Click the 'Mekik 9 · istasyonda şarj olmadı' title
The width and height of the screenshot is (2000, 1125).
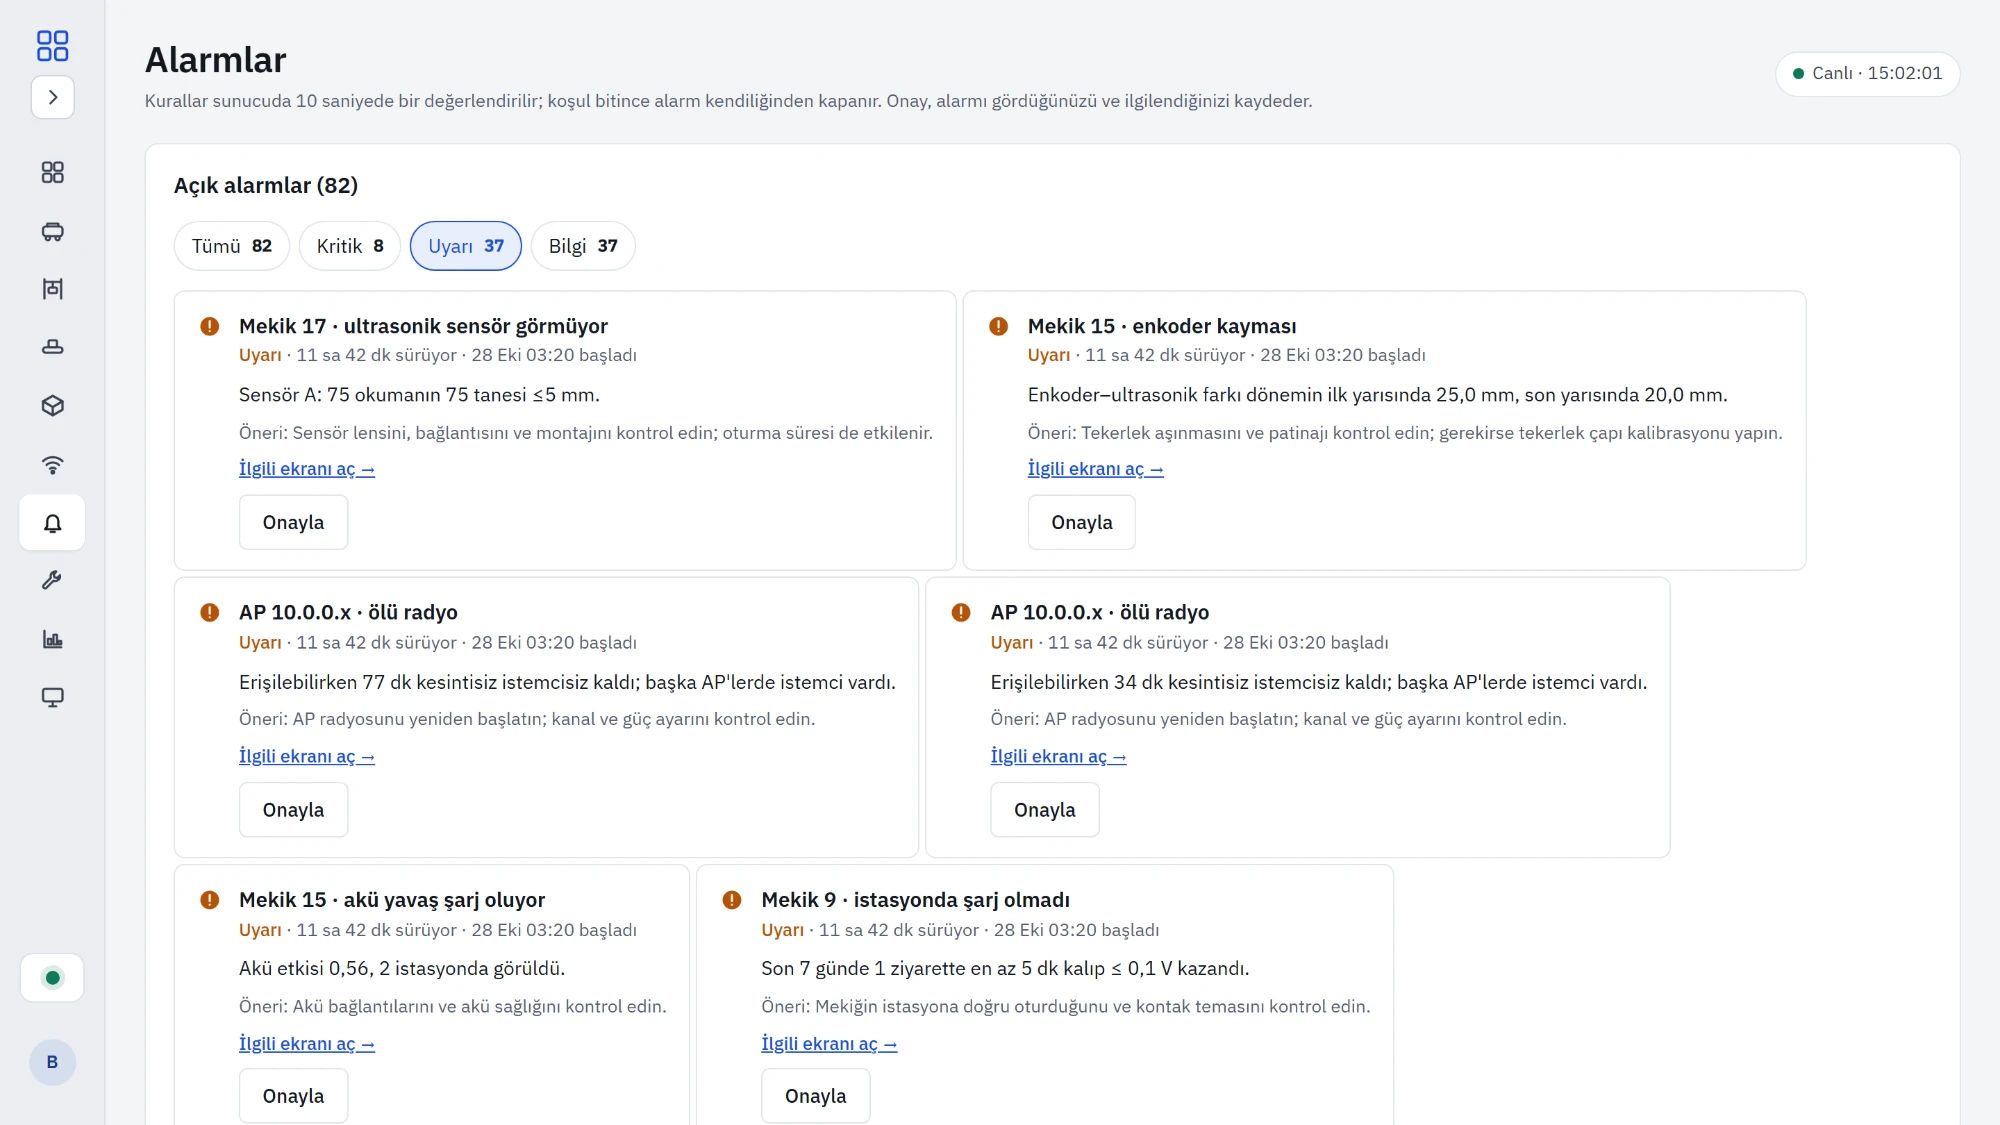[x=915, y=900]
